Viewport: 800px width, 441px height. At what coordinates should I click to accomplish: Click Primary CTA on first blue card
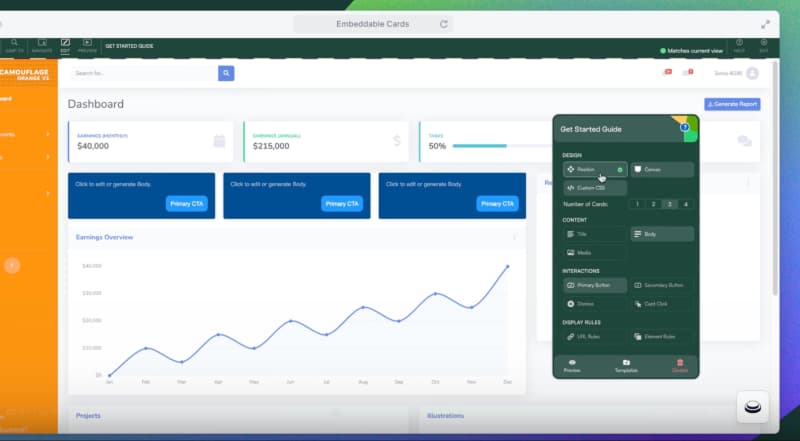point(187,204)
